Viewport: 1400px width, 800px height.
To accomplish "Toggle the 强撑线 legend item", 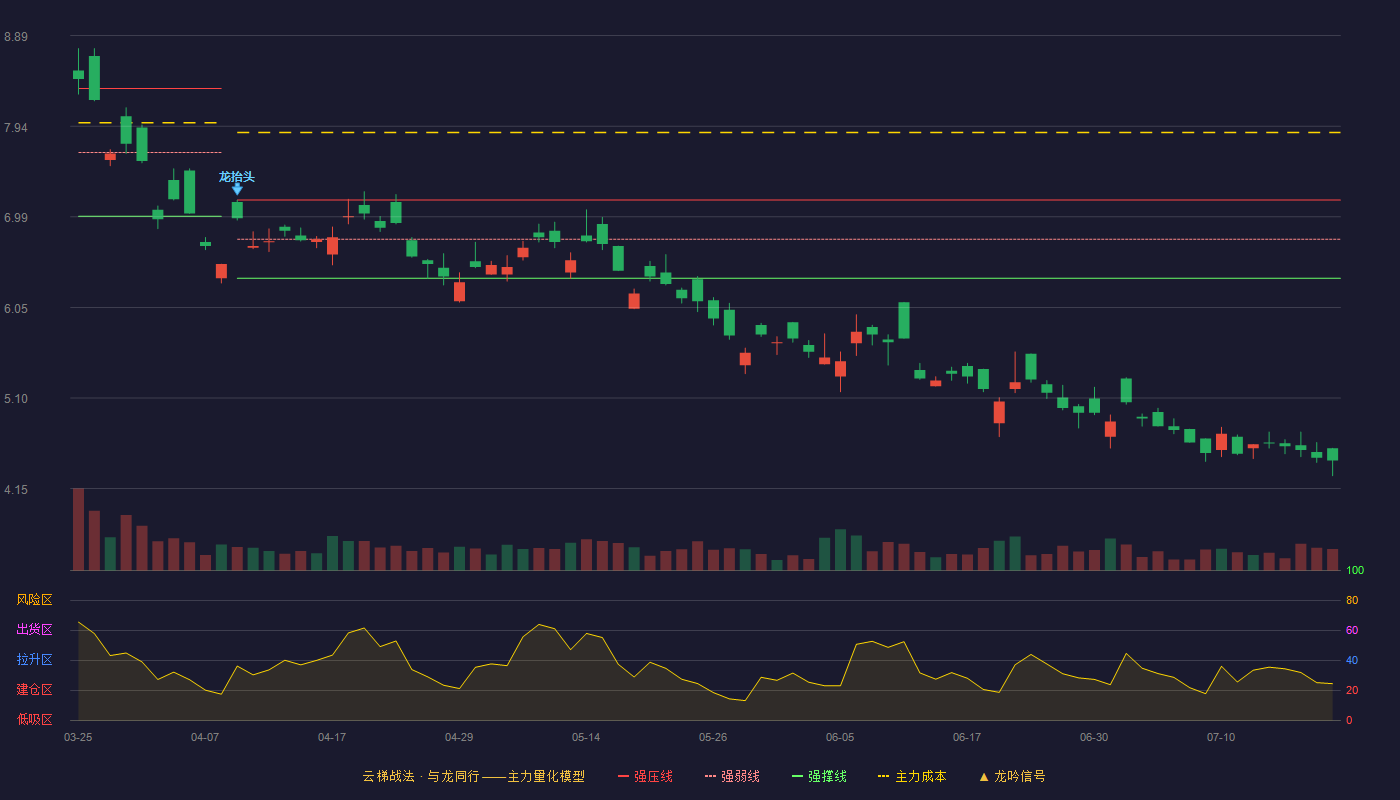I will (819, 776).
